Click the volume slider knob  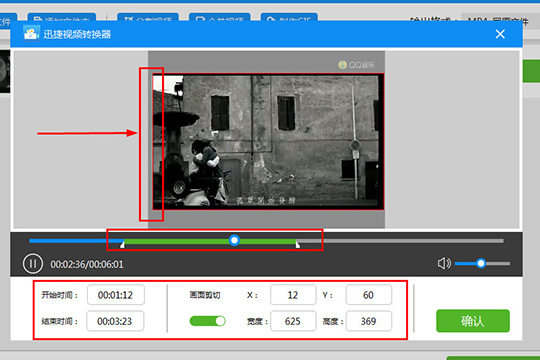481,264
